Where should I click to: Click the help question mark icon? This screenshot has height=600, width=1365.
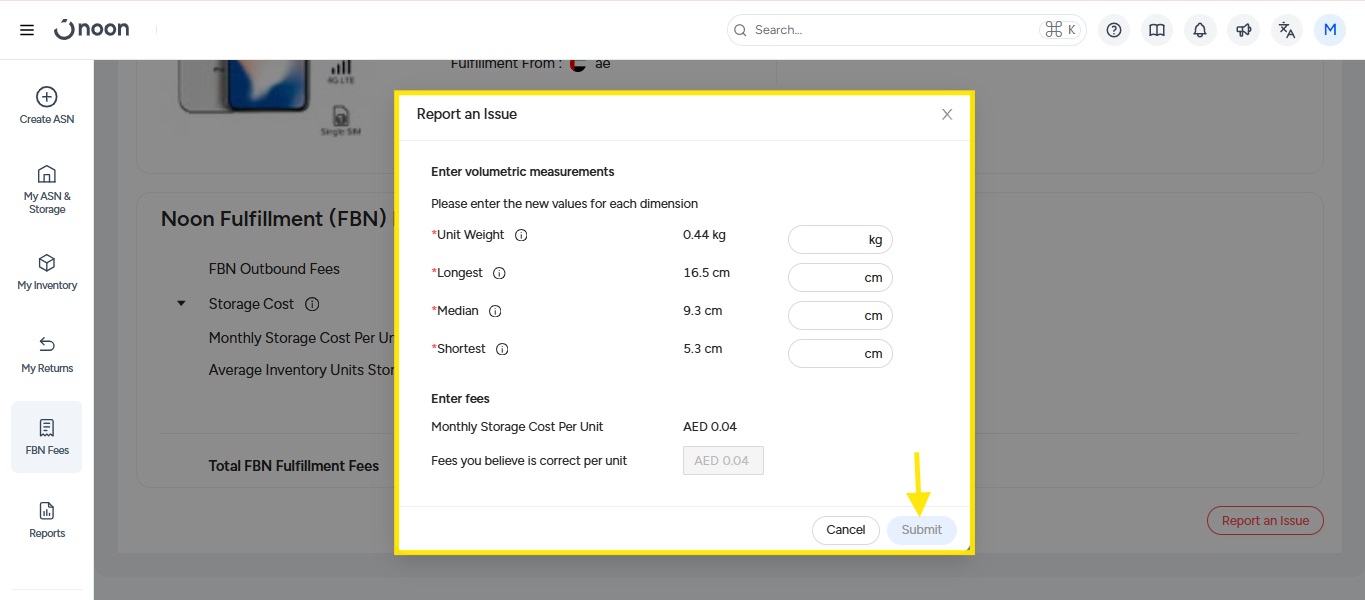[1114, 30]
